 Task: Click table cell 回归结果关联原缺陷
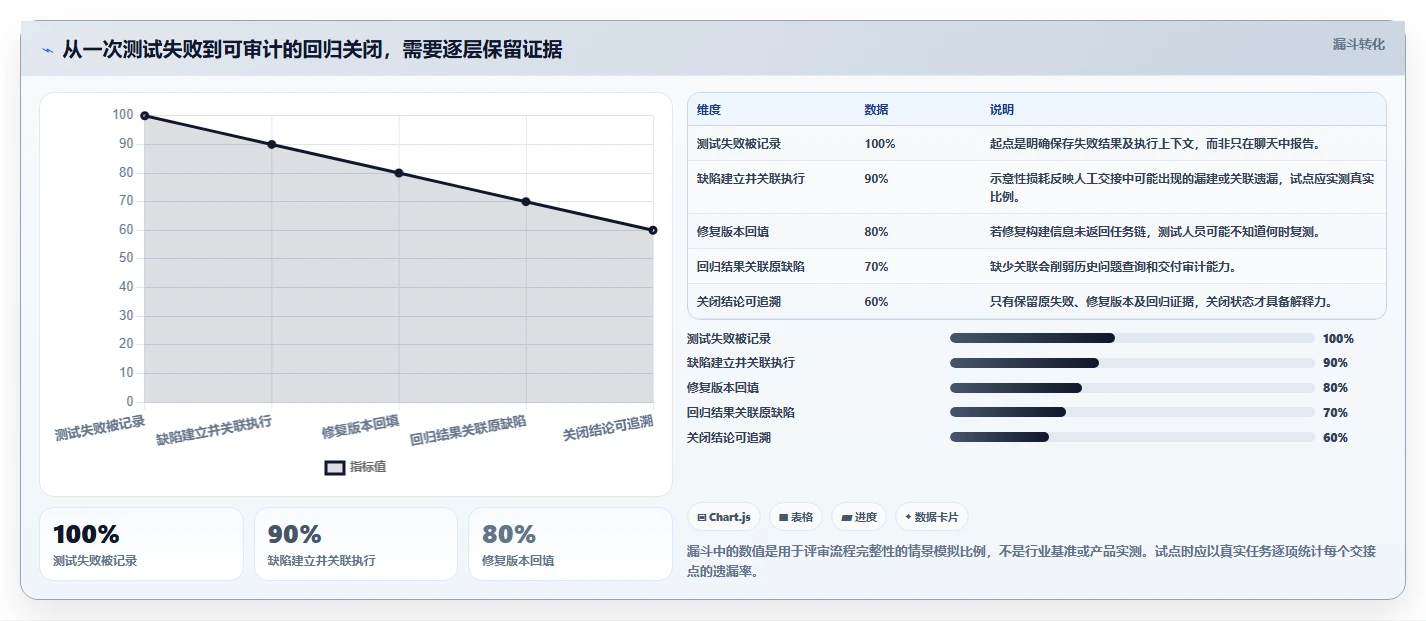(751, 267)
